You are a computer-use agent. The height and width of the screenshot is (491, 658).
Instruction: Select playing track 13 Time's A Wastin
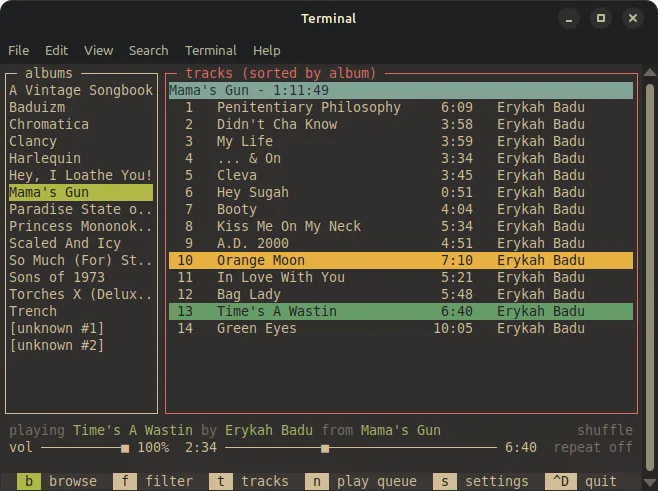[401, 311]
